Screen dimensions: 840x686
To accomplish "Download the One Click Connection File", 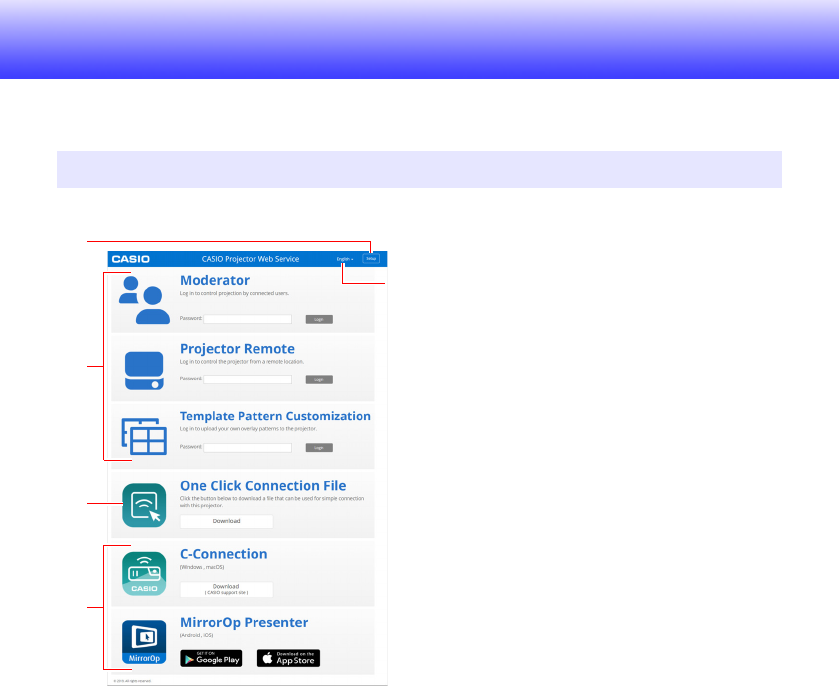I will pos(227,521).
